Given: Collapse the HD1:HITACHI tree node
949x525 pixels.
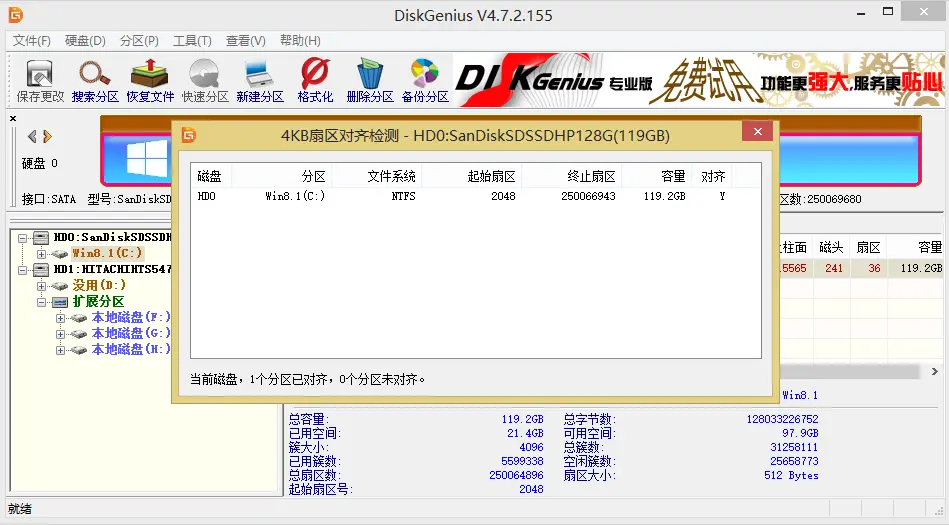Looking at the screenshot, I should point(22,270).
